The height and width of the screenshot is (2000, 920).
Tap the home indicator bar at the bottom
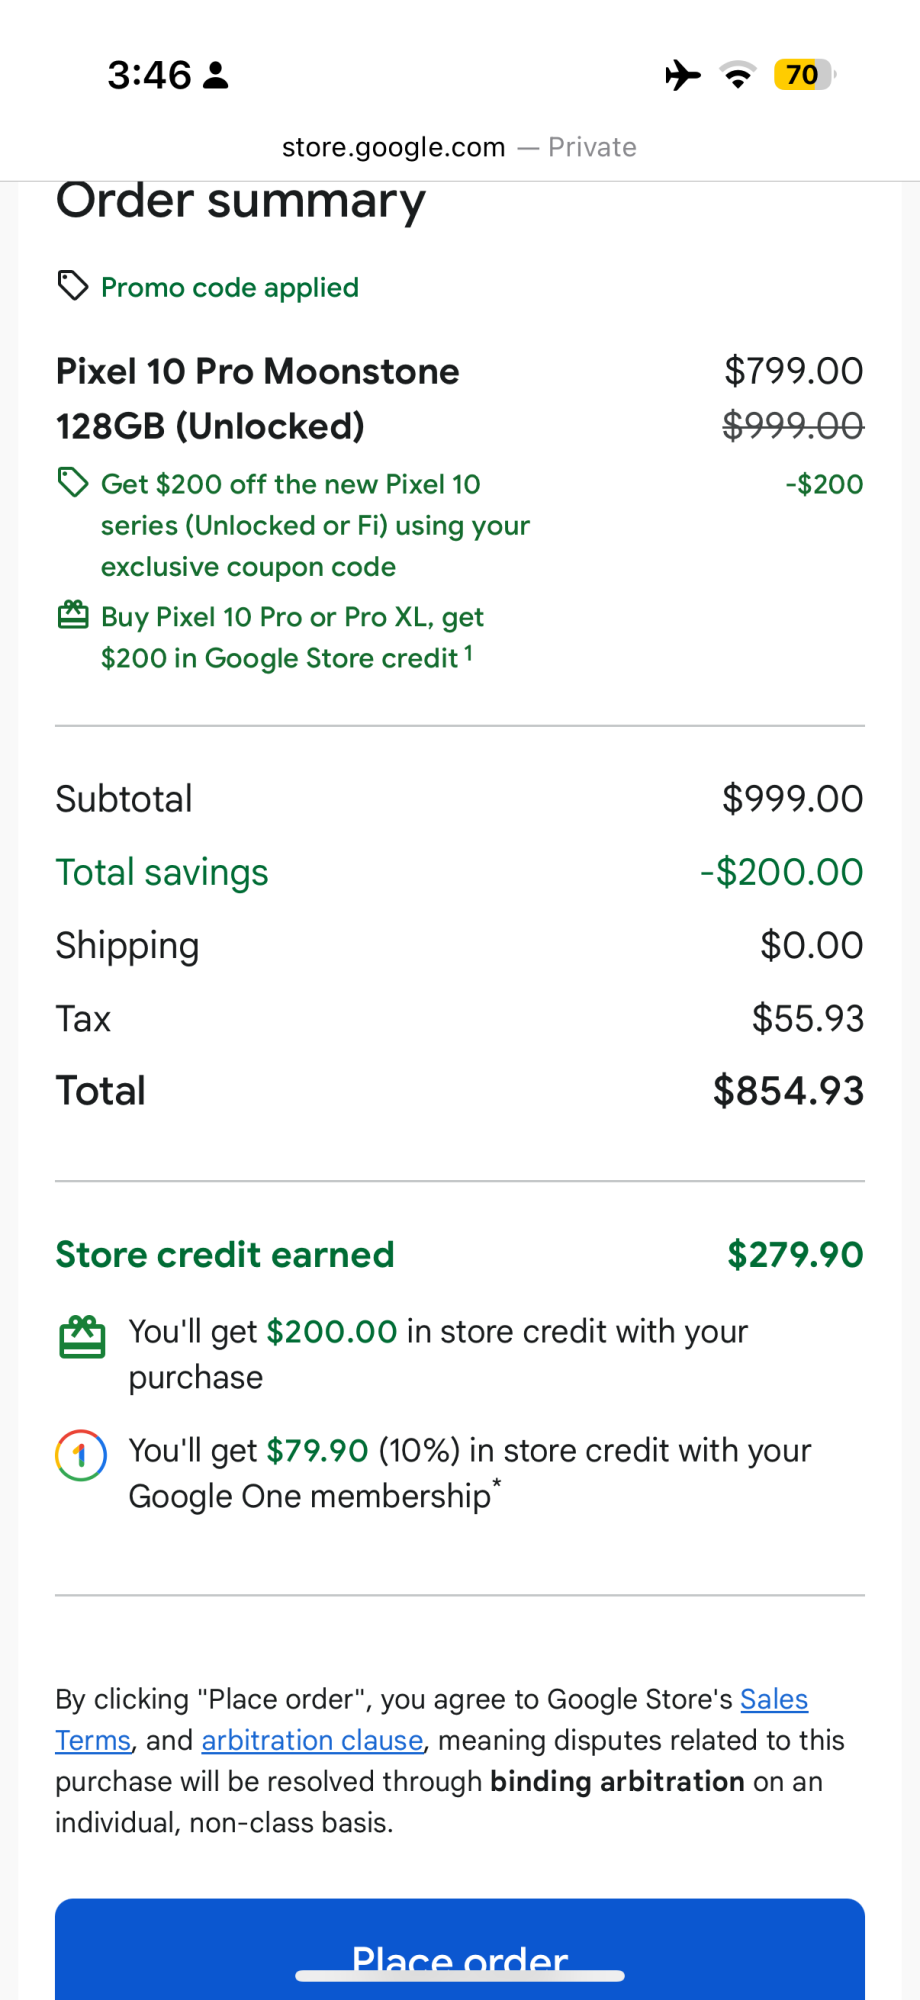pyautogui.click(x=460, y=1975)
